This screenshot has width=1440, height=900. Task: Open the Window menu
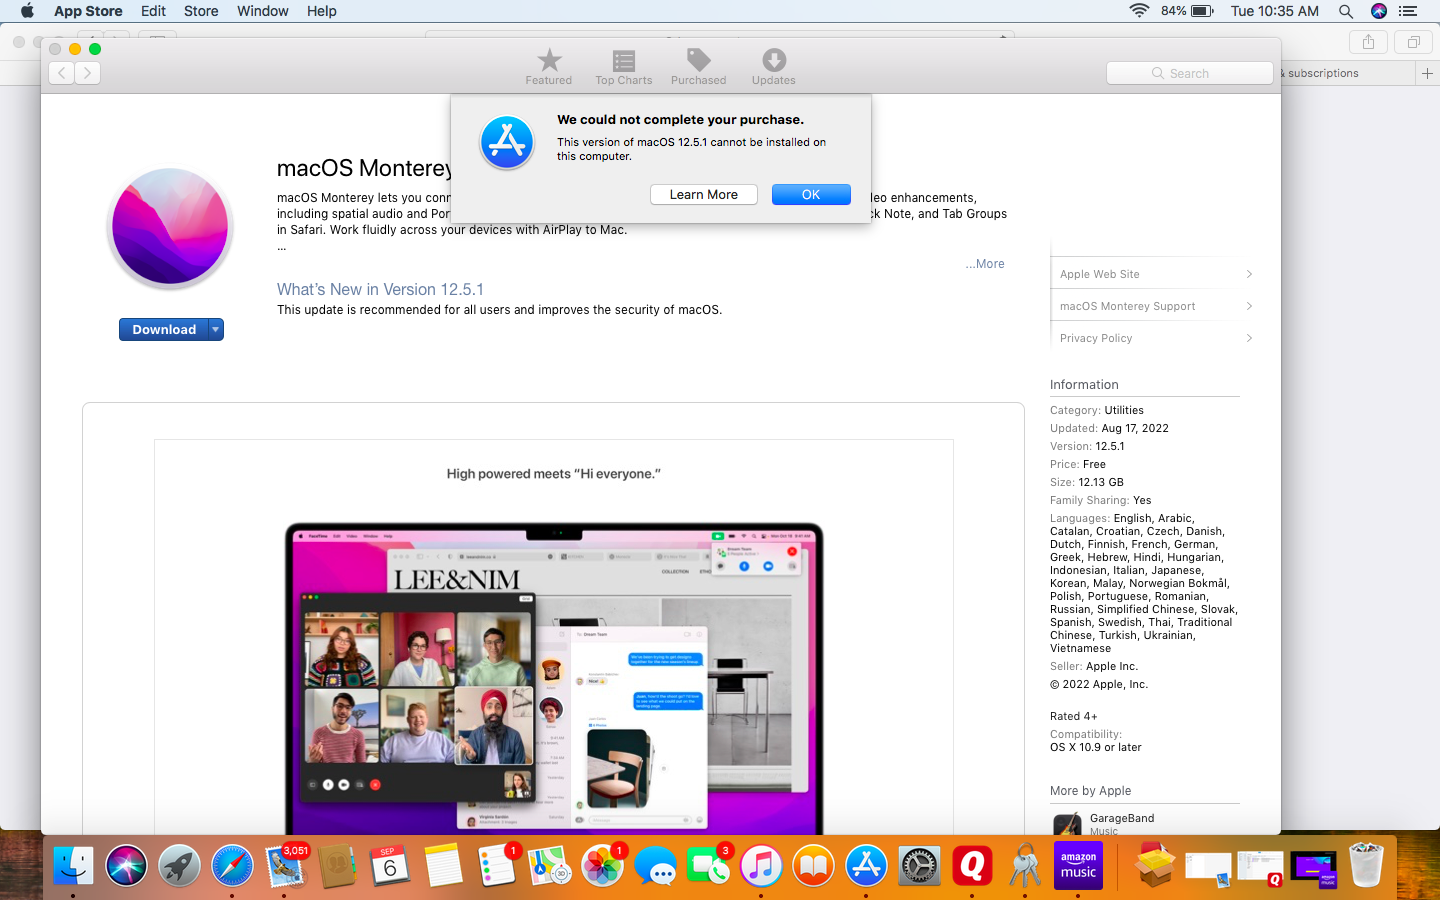click(x=262, y=11)
